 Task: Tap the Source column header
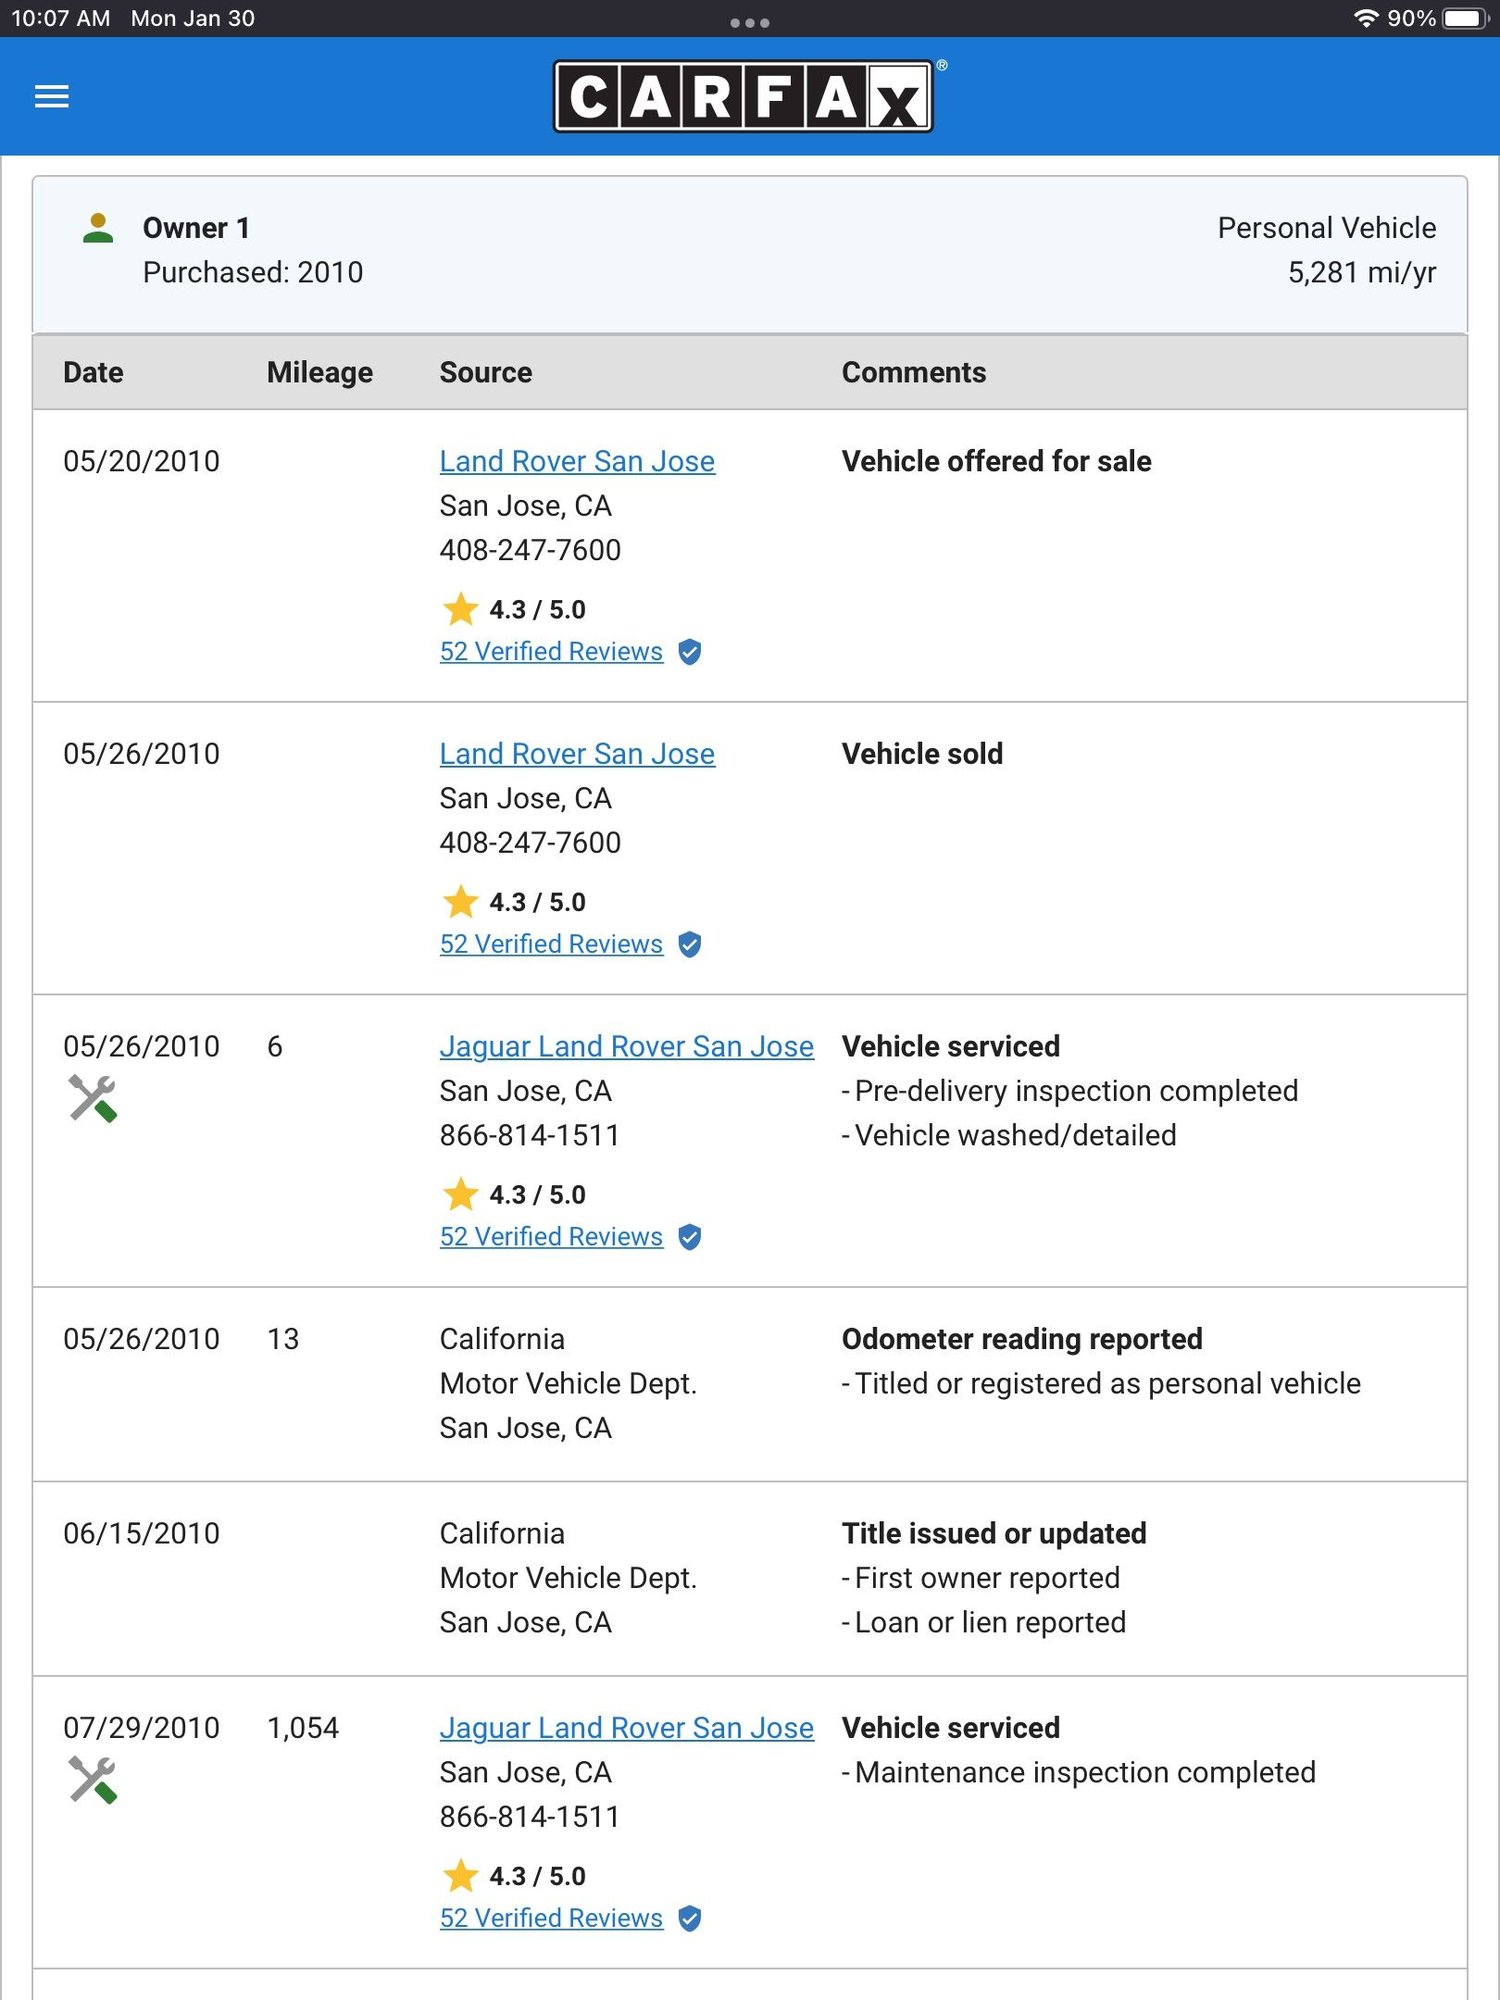click(486, 372)
